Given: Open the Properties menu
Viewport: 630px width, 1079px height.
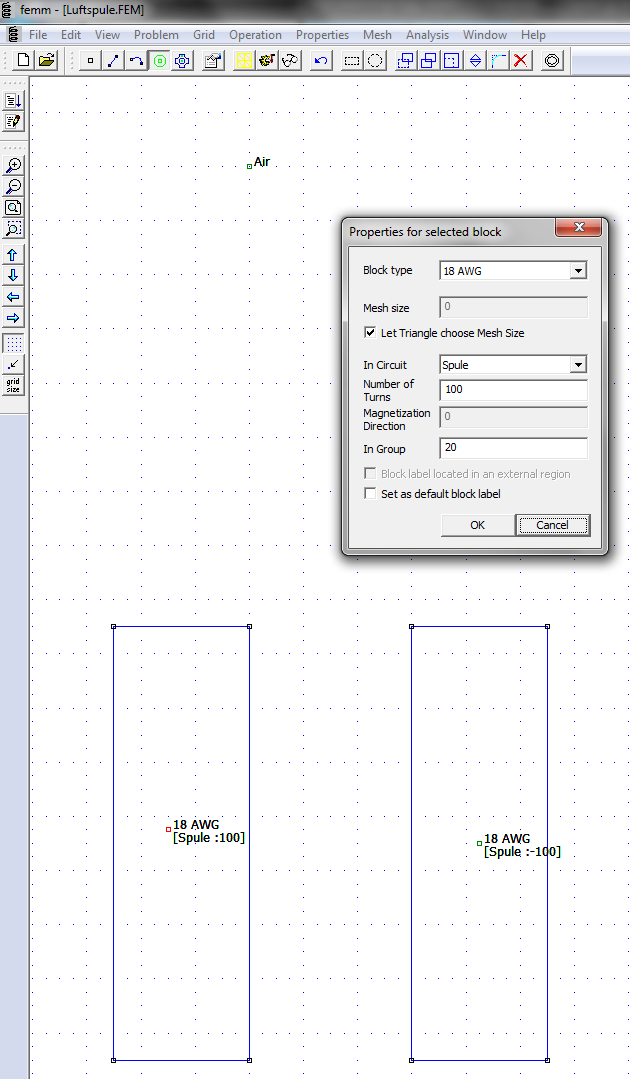Looking at the screenshot, I should (322, 34).
